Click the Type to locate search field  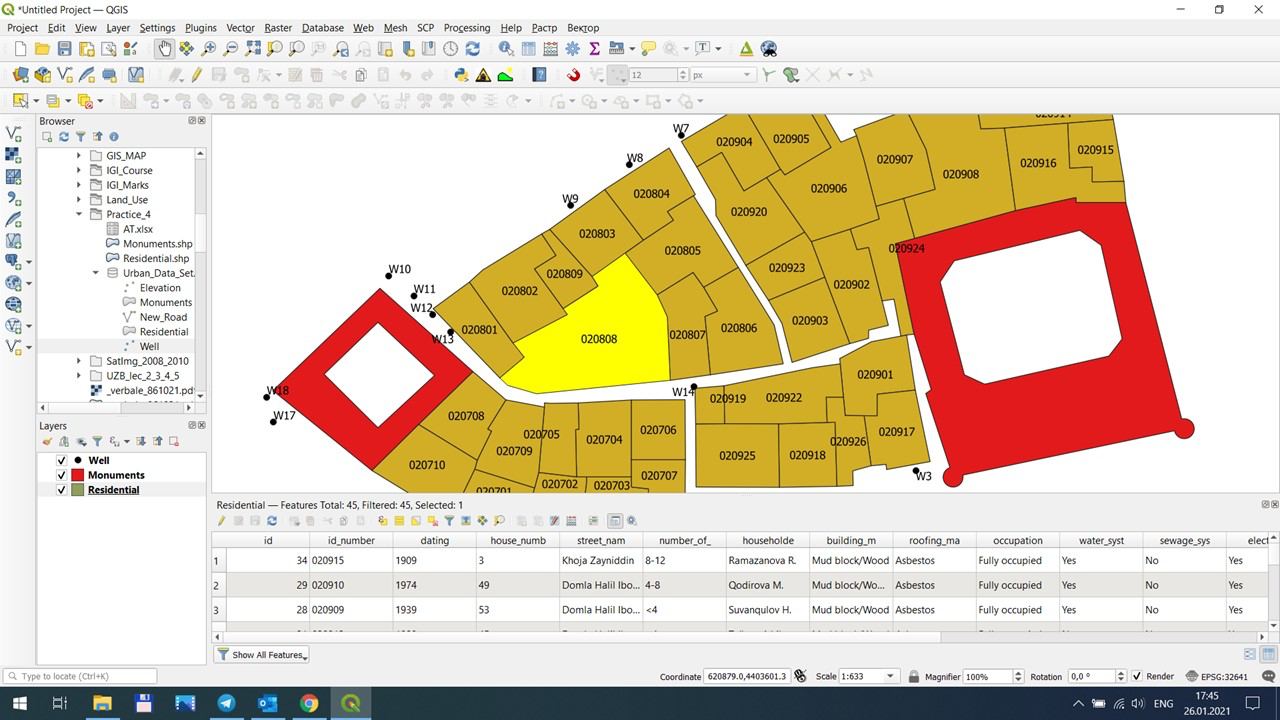pyautogui.click(x=80, y=676)
